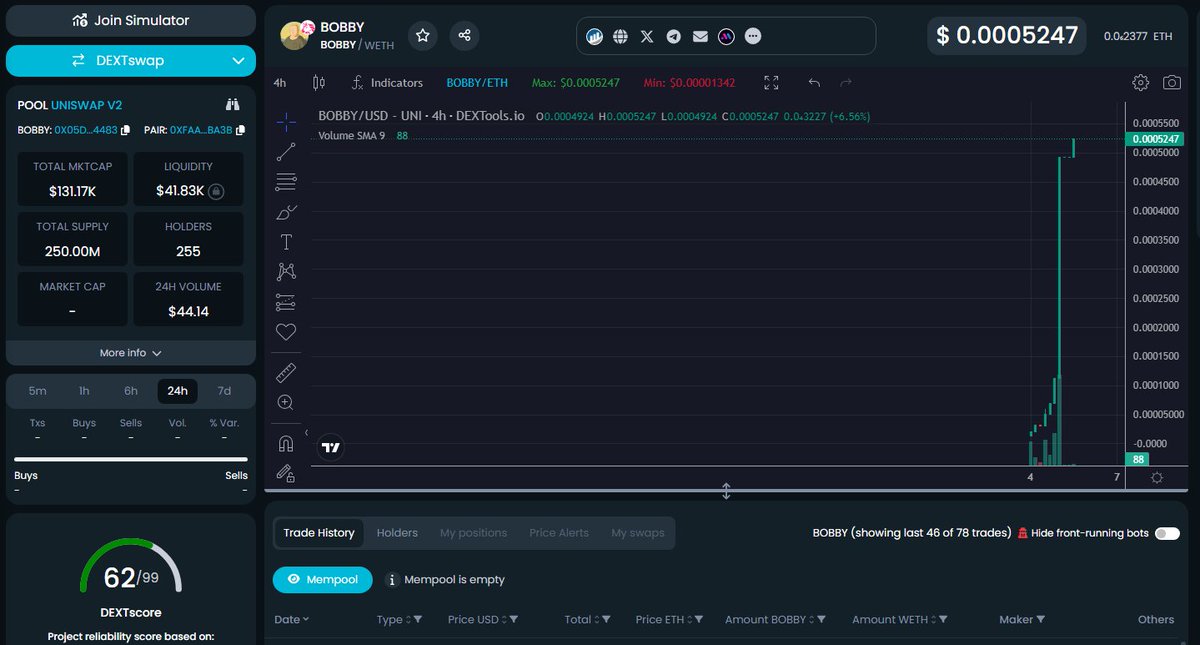Undo the last chart action

[x=814, y=83]
